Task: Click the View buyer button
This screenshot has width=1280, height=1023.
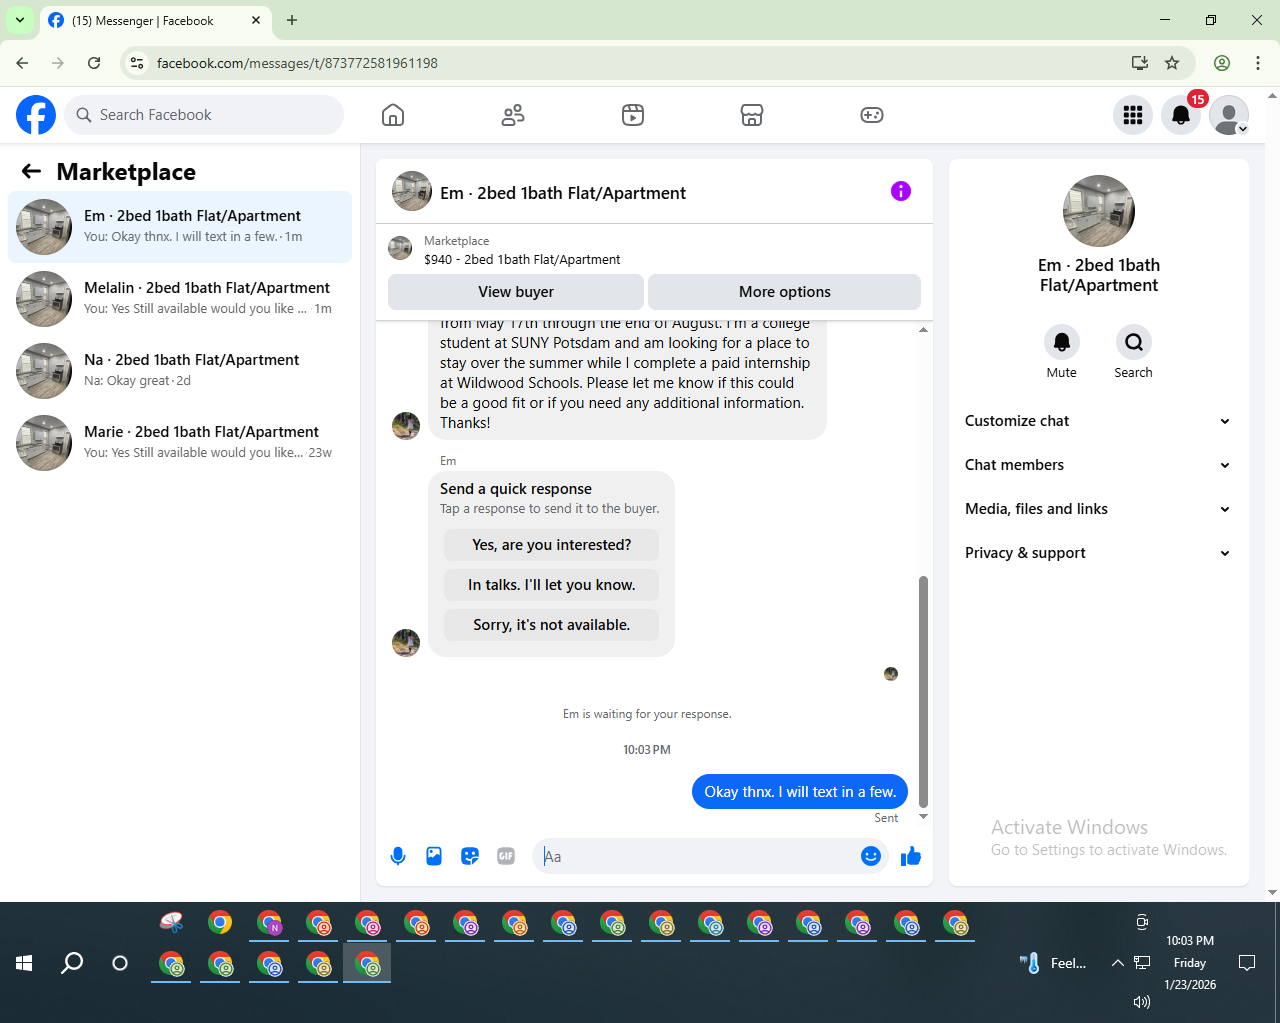Action: pos(516,292)
